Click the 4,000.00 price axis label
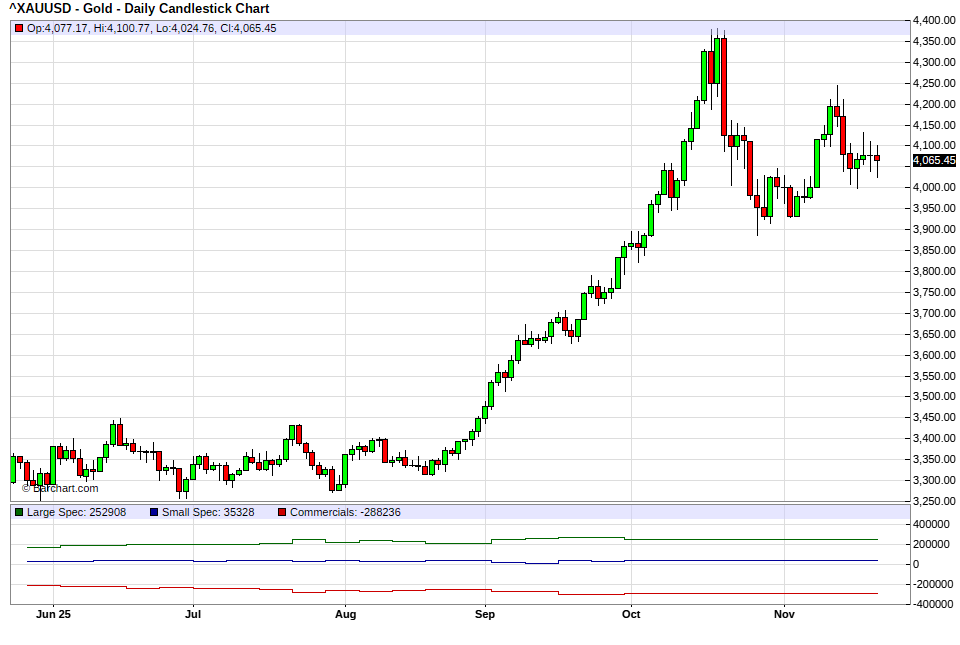This screenshot has width=960, height=645. (x=934, y=187)
